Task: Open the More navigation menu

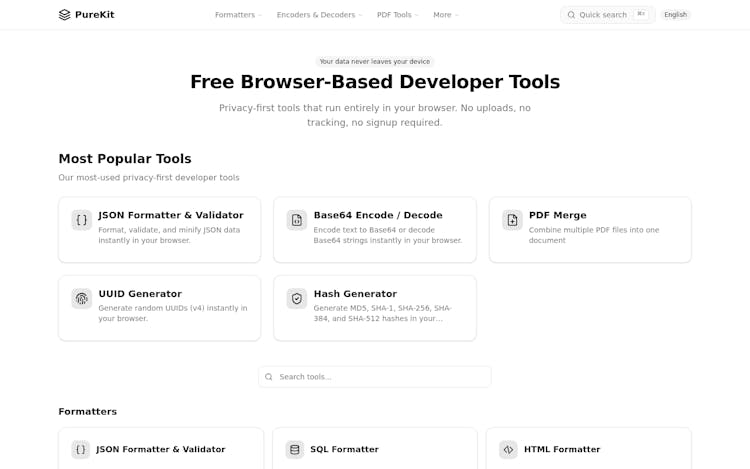Action: coord(446,15)
